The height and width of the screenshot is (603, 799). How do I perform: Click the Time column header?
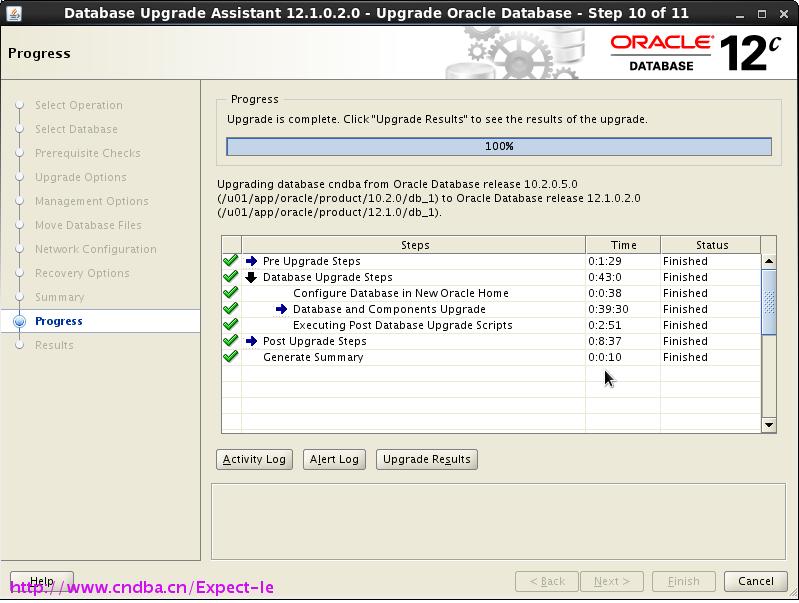click(623, 245)
